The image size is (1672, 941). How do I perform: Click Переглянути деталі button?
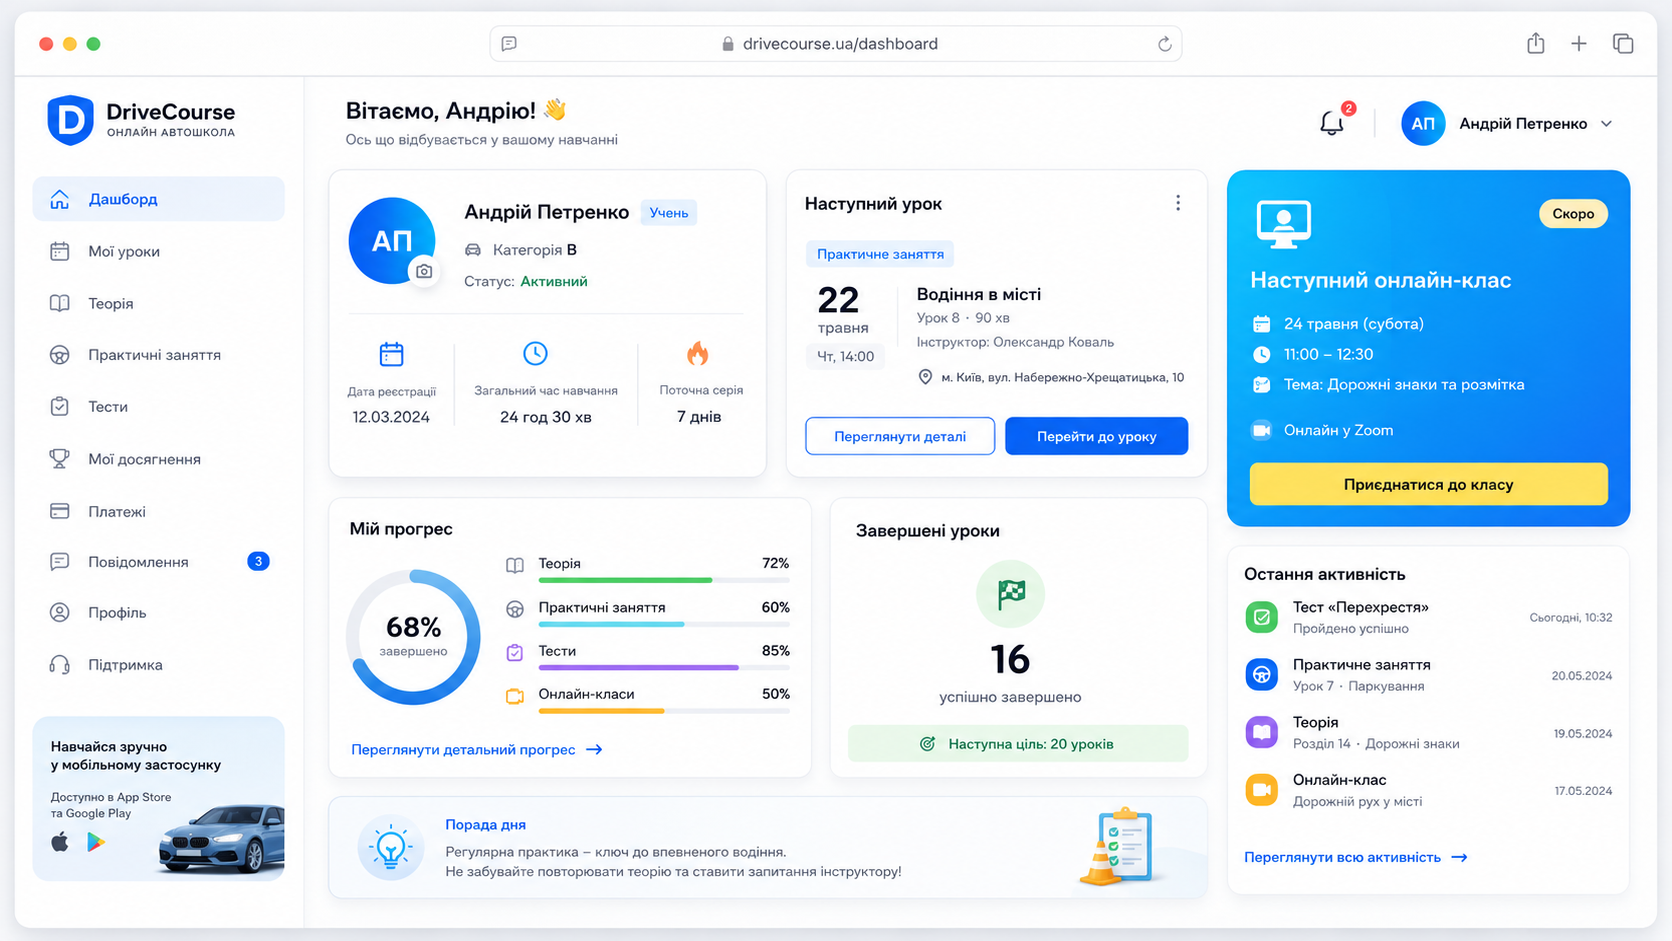pyautogui.click(x=900, y=436)
